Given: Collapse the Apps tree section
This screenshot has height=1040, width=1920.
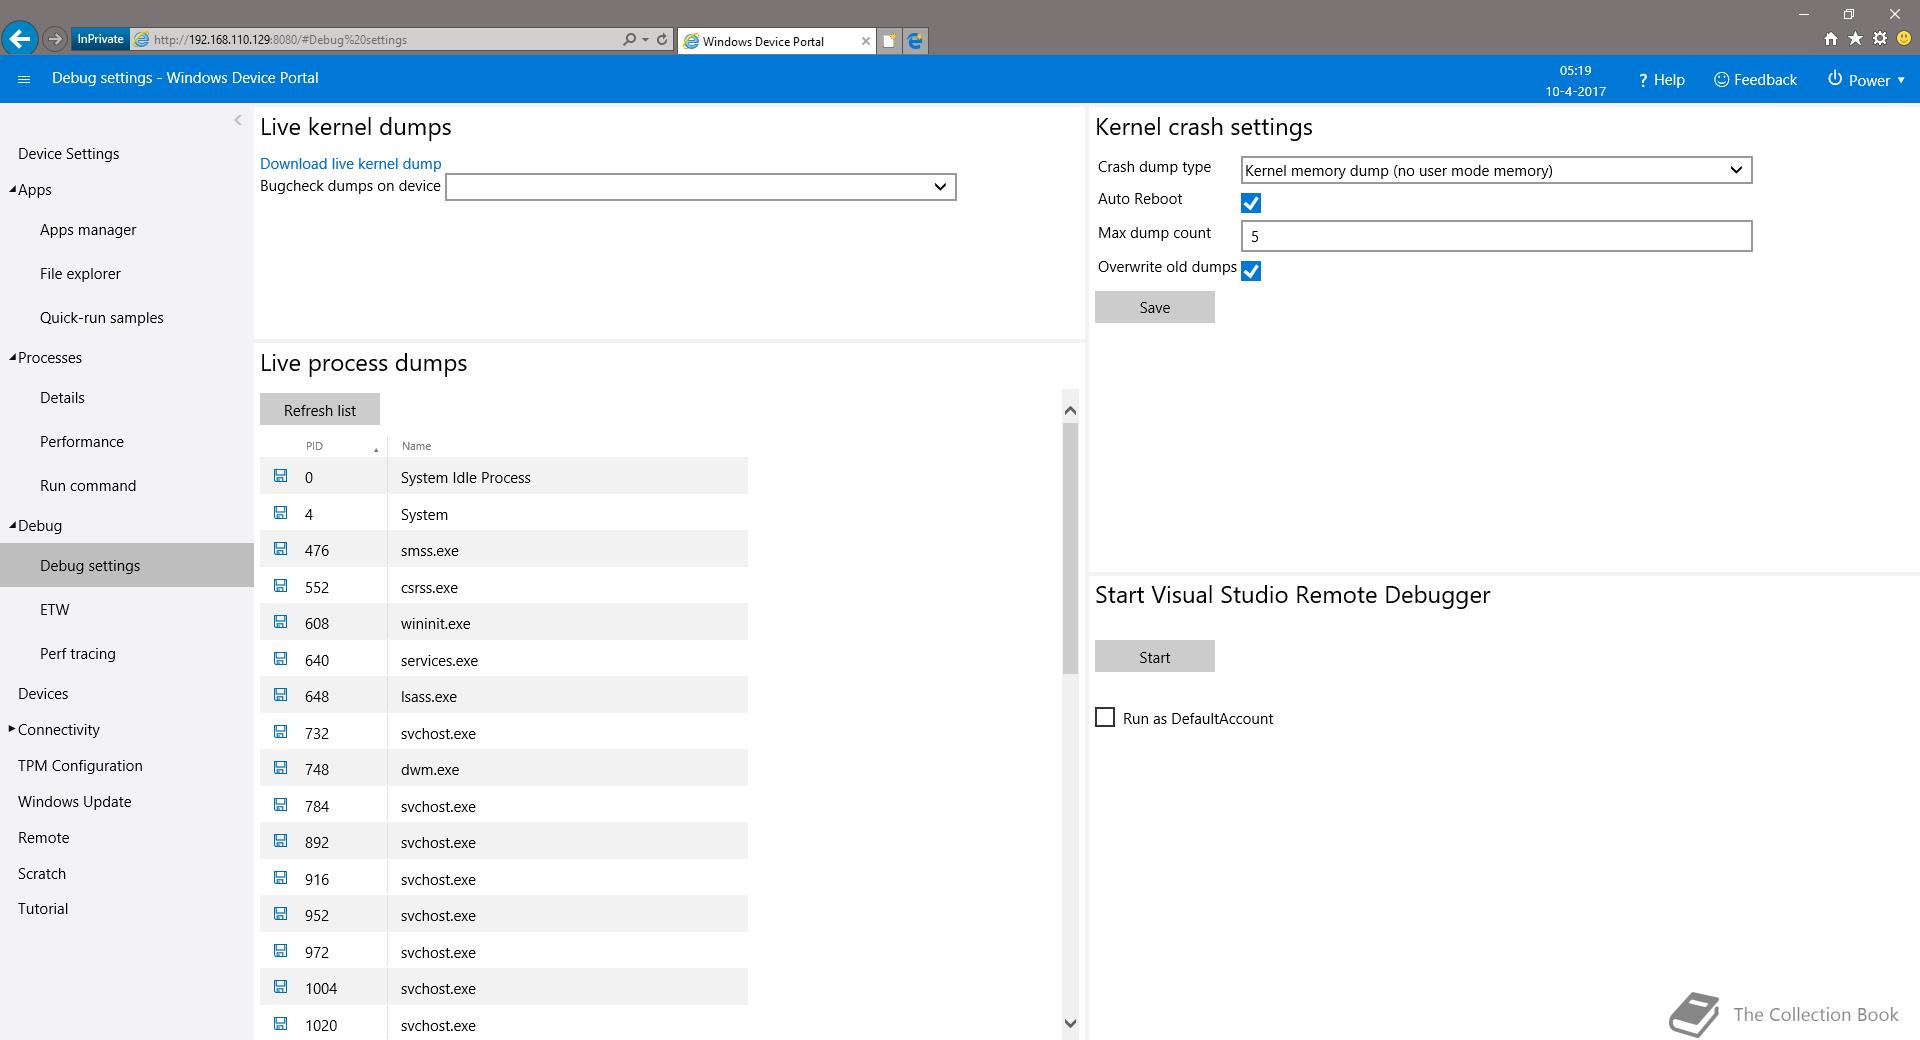Looking at the screenshot, I should click(x=13, y=189).
